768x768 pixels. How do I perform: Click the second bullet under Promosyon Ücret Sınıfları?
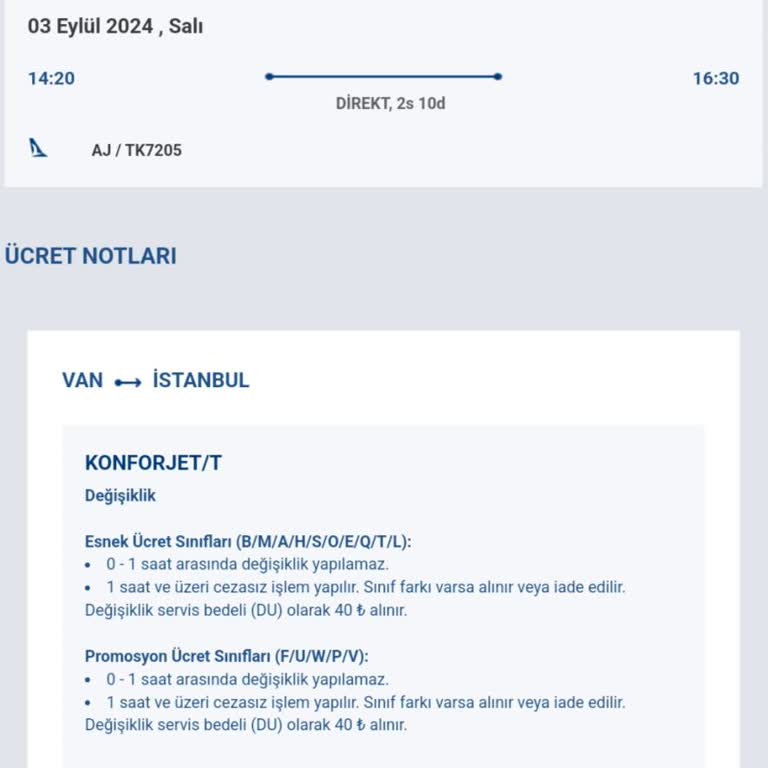(366, 702)
